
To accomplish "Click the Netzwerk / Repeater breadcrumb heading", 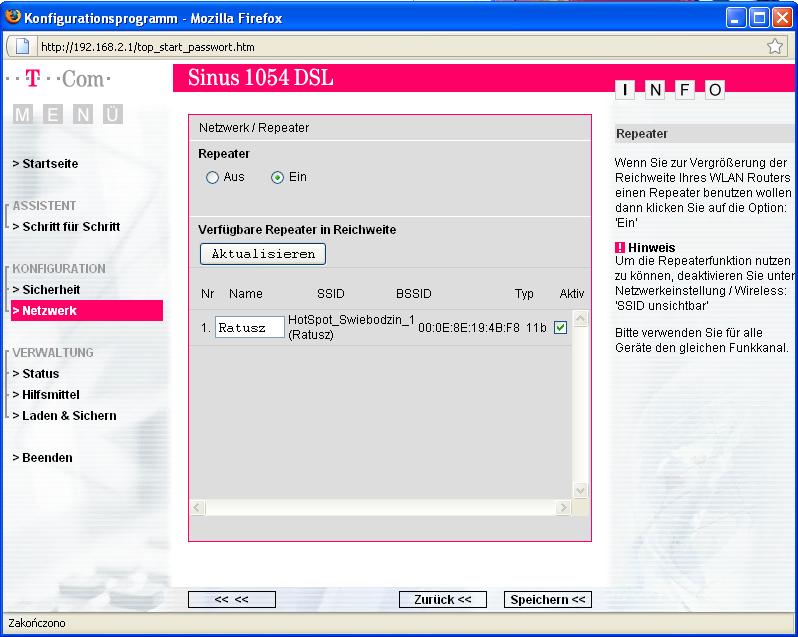I will (254, 128).
